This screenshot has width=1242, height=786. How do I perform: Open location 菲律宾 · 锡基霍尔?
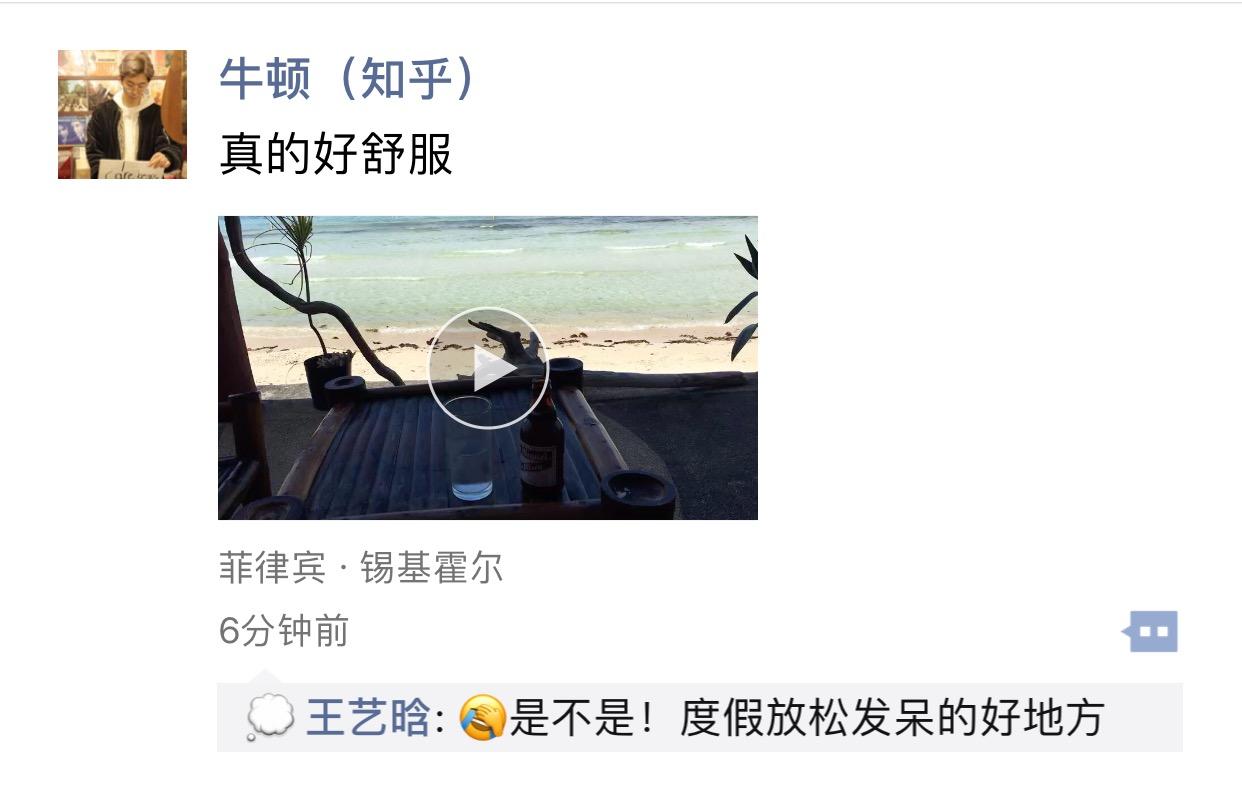pyautogui.click(x=361, y=568)
